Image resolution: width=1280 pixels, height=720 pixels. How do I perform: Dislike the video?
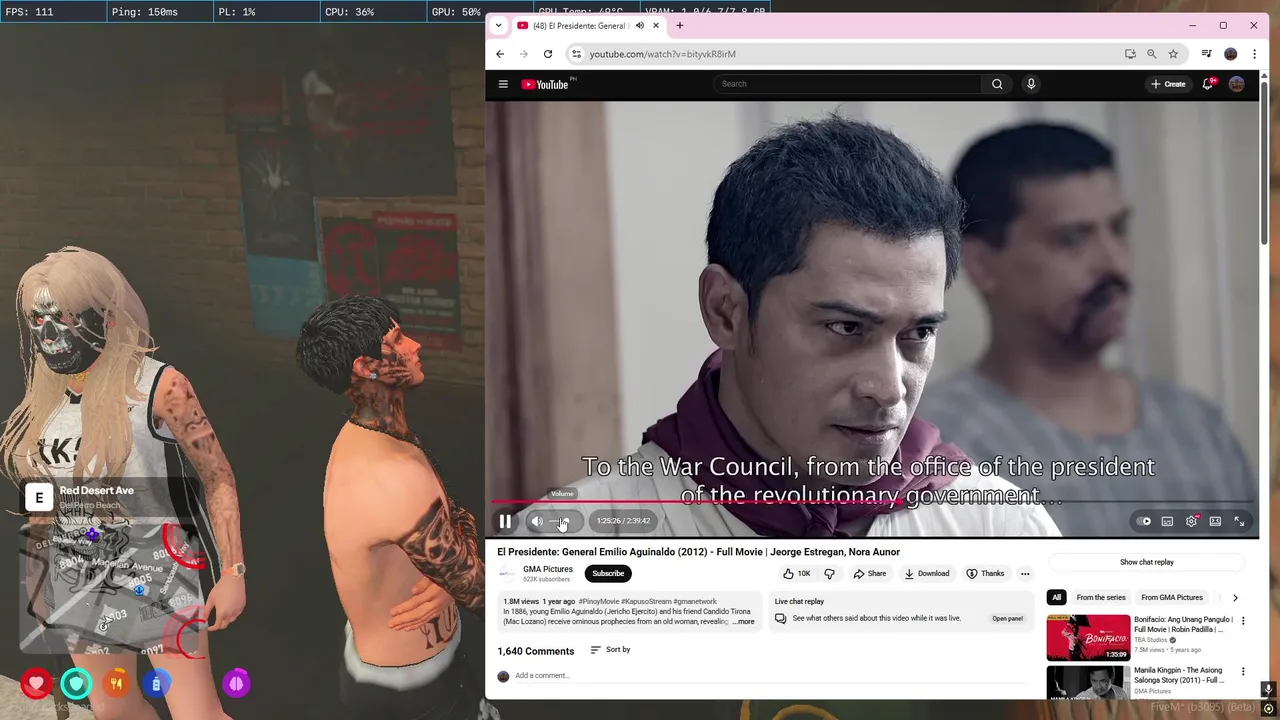[829, 573]
